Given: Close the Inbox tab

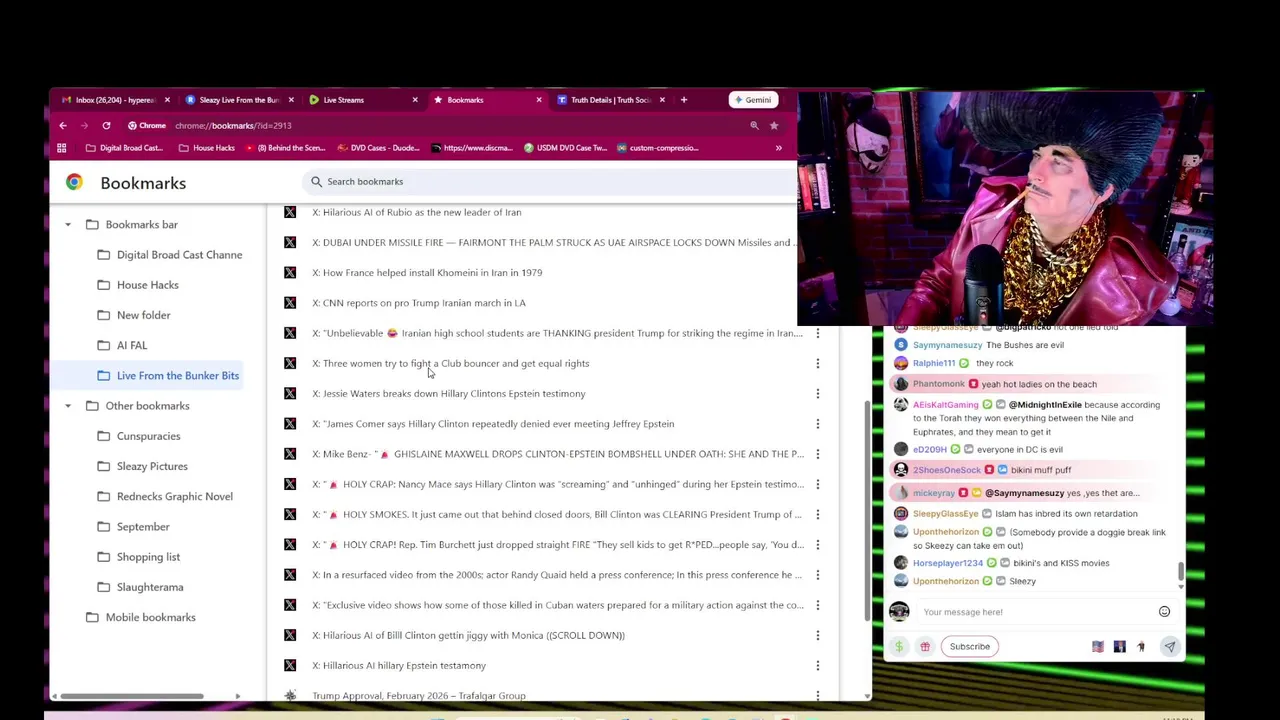Looking at the screenshot, I should coord(167,100).
